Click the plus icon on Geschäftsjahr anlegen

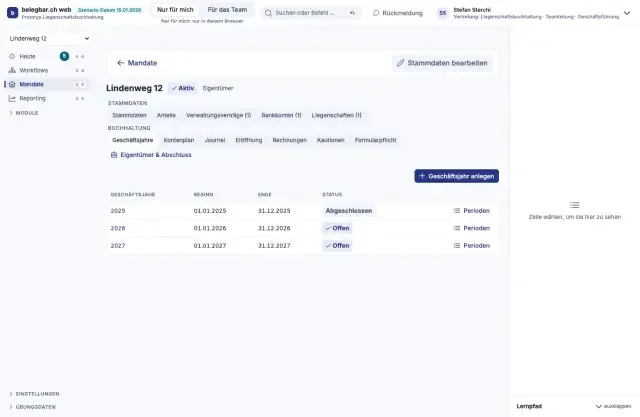422,176
